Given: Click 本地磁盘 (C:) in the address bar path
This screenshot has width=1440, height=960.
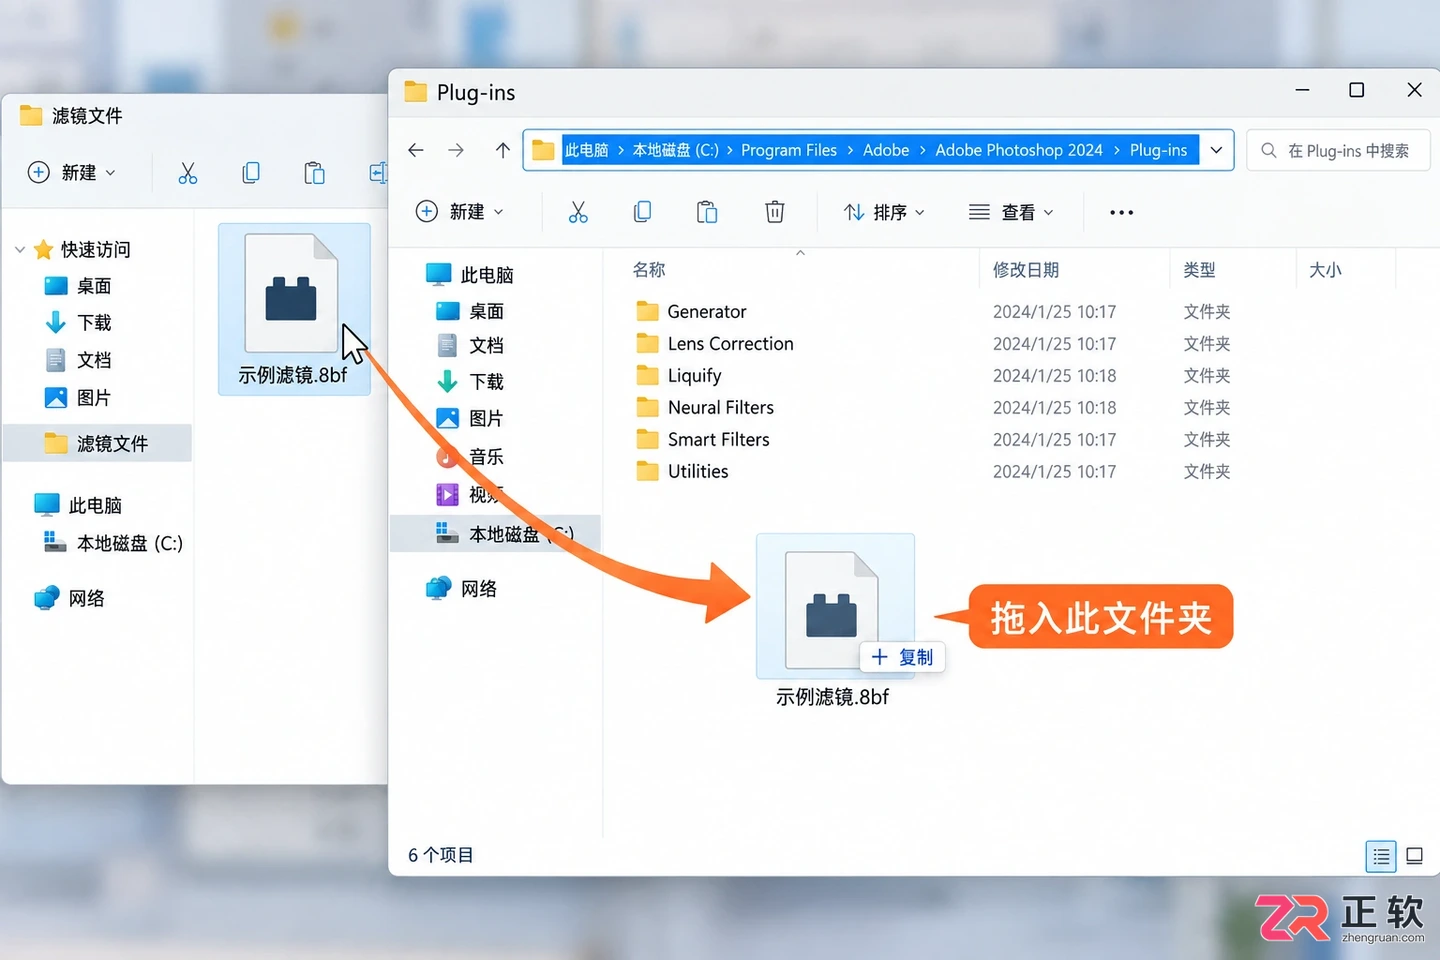Looking at the screenshot, I should tap(676, 150).
